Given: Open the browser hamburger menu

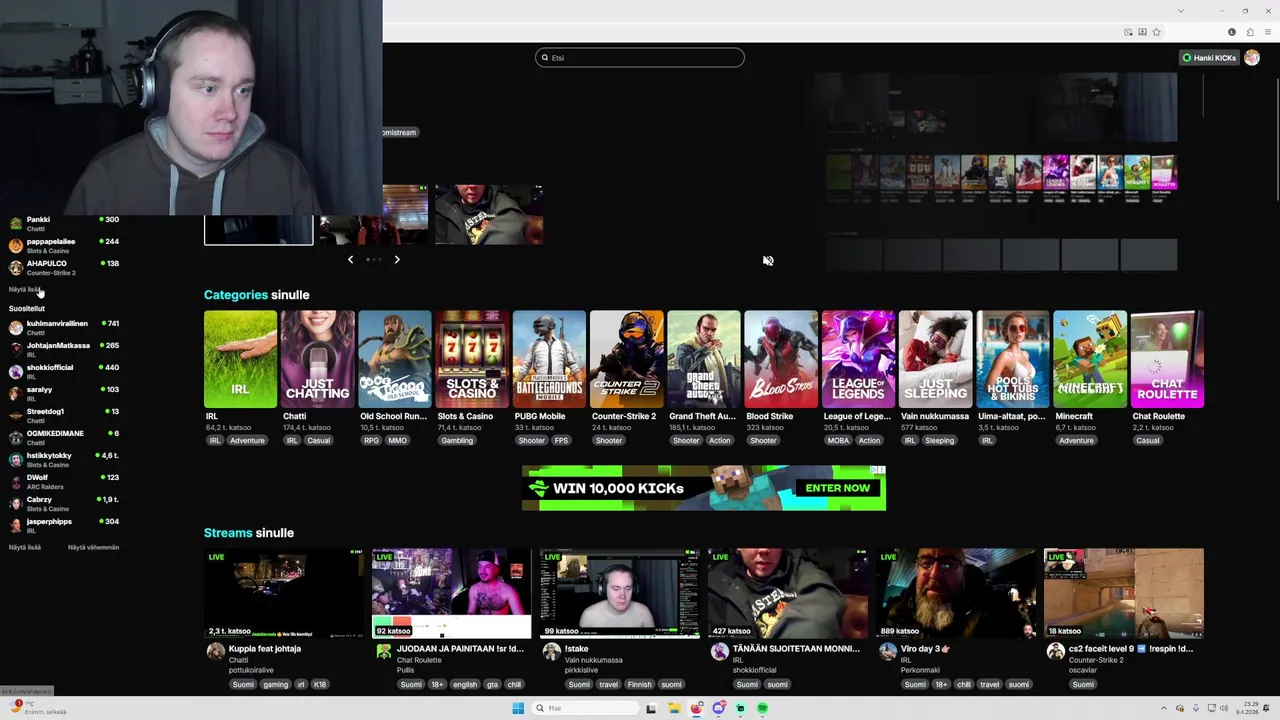Looking at the screenshot, I should pyautogui.click(x=1267, y=32).
